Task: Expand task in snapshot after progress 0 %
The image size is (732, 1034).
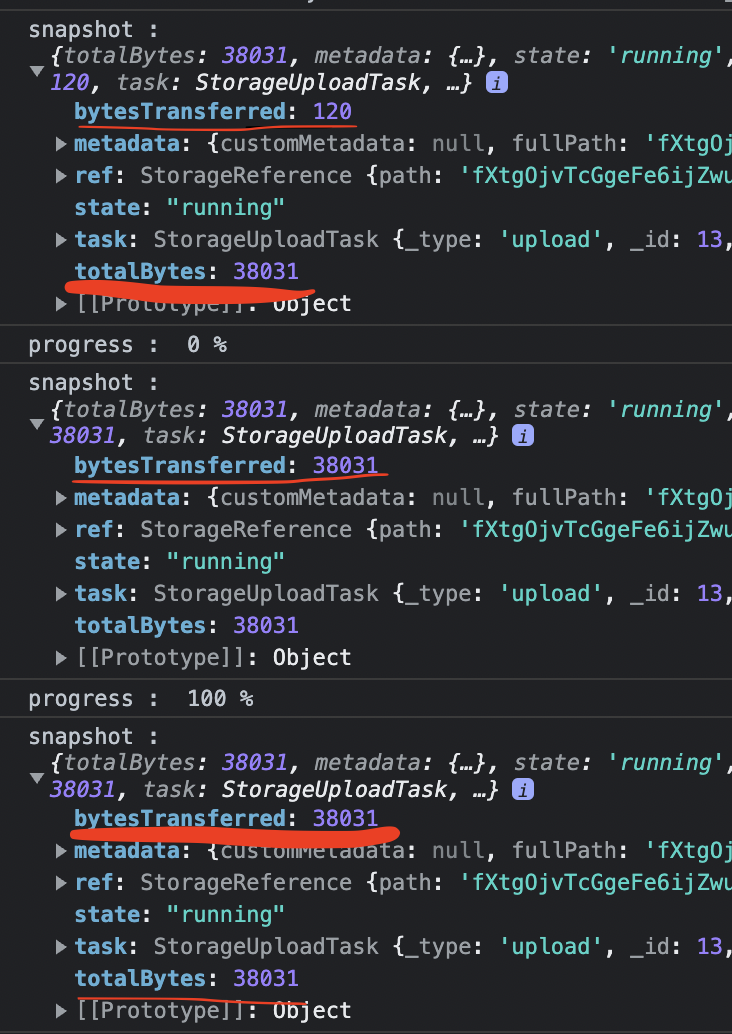Action: pyautogui.click(x=61, y=593)
